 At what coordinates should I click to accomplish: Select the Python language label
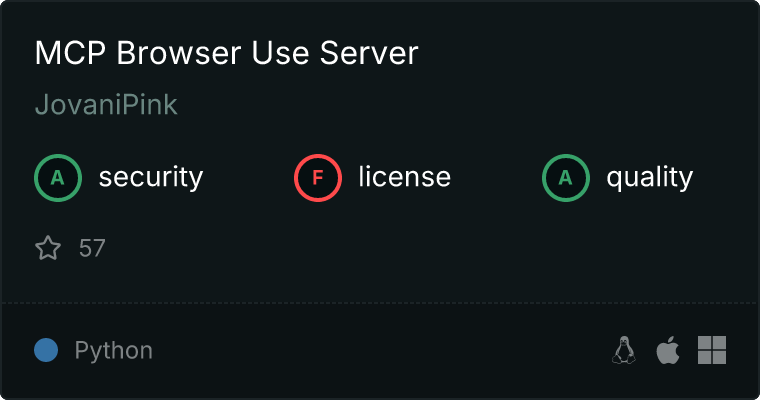pyautogui.click(x=114, y=351)
